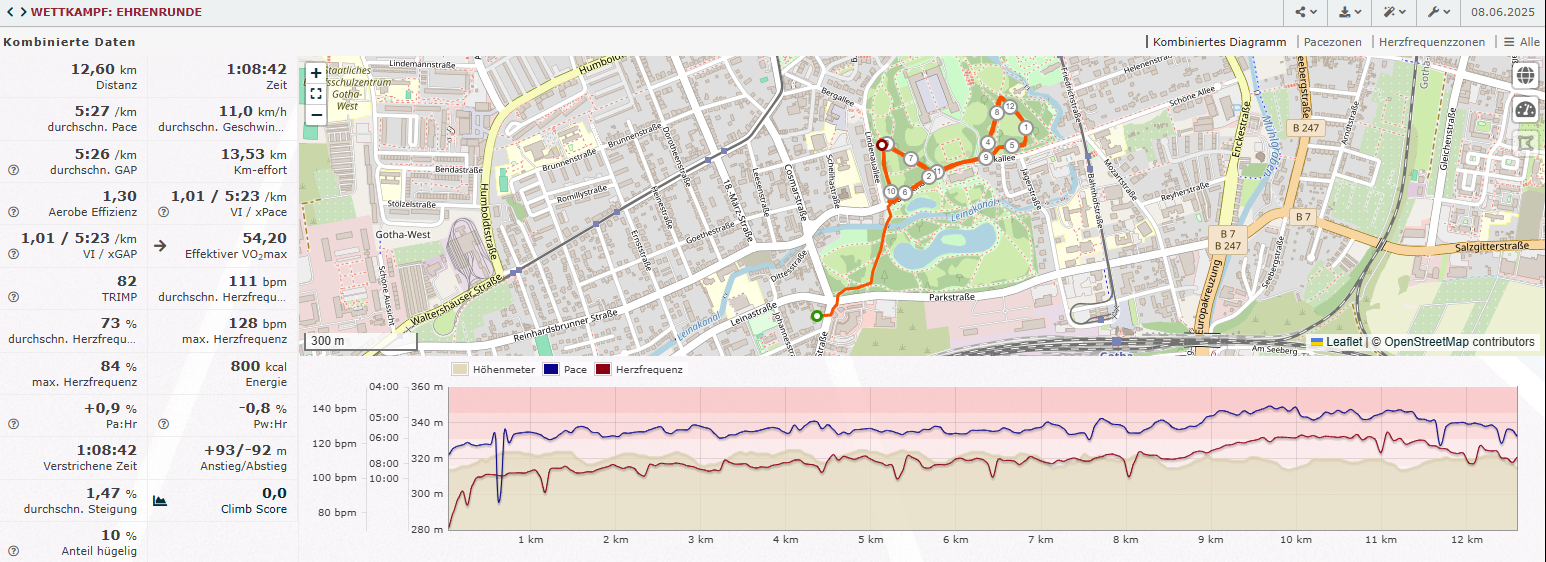The width and height of the screenshot is (1546, 562).
Task: Click the speedometer icon on map
Action: pos(1525,110)
